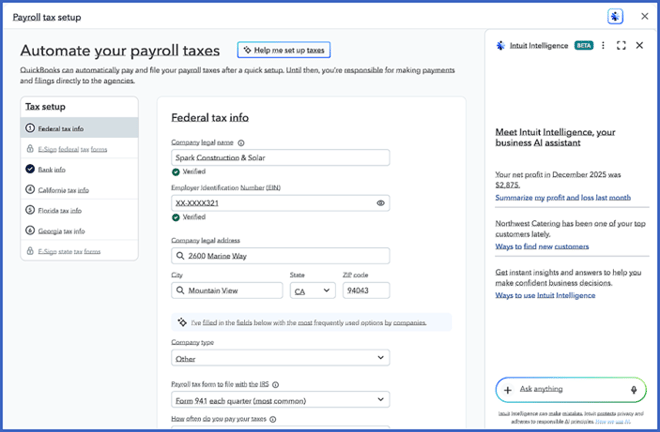Screen dimensions: 660x432
Task: Click lock icon beside E-Sign state tax forms
Action: [30, 251]
